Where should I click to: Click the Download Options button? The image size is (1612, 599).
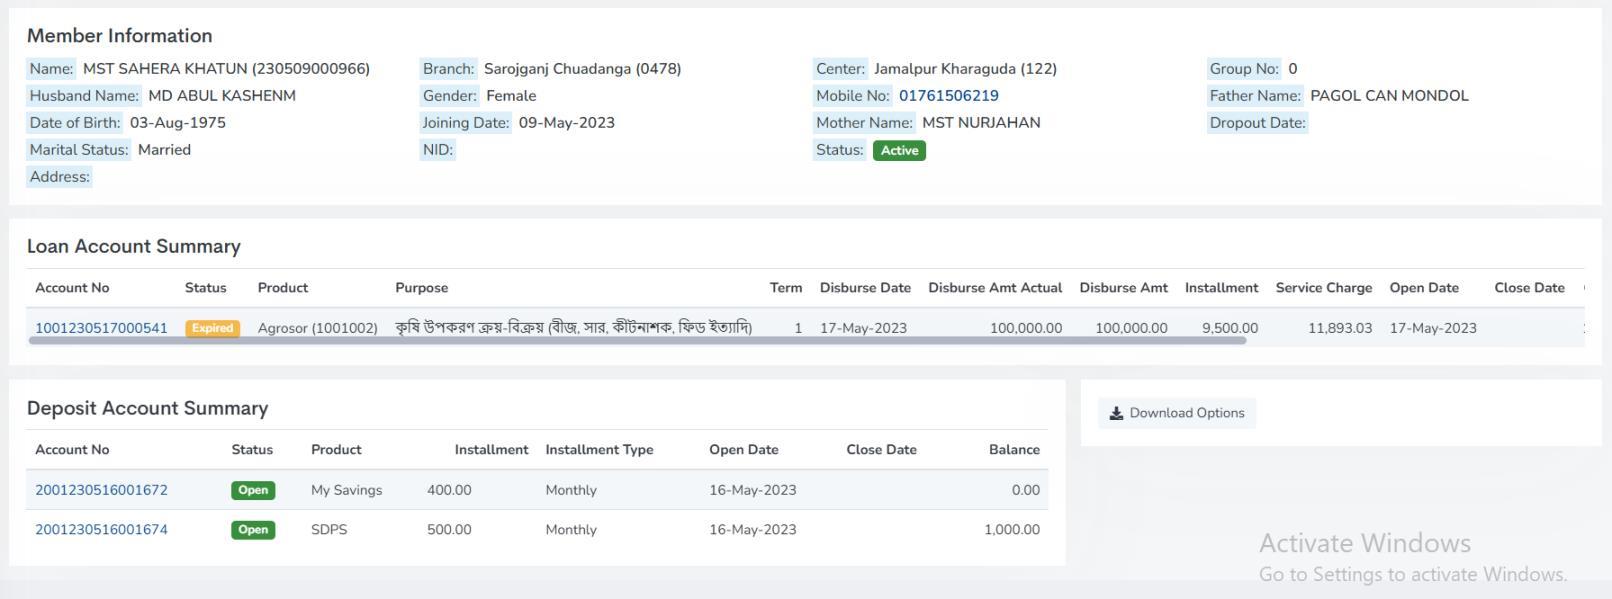coord(1177,413)
